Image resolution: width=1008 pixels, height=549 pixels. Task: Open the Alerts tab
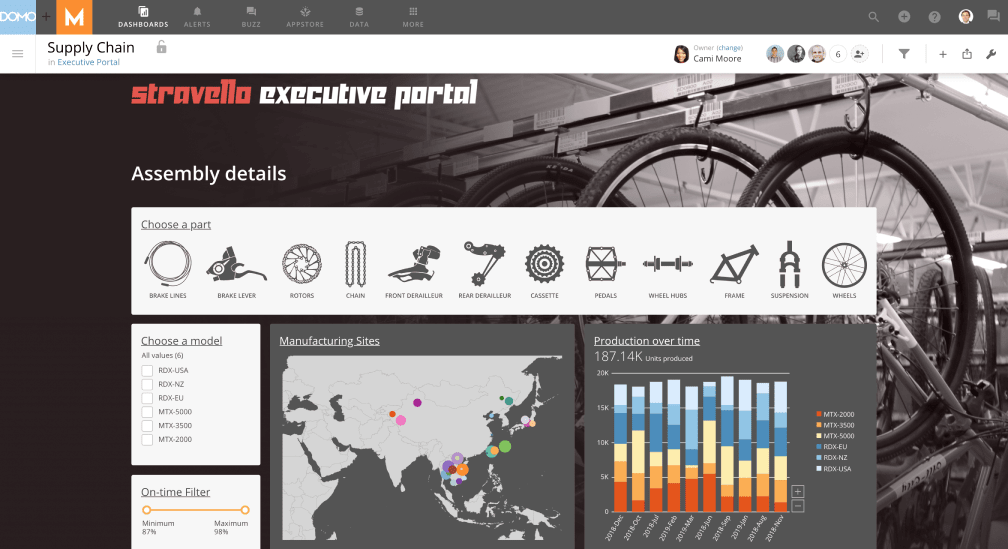pyautogui.click(x=197, y=17)
